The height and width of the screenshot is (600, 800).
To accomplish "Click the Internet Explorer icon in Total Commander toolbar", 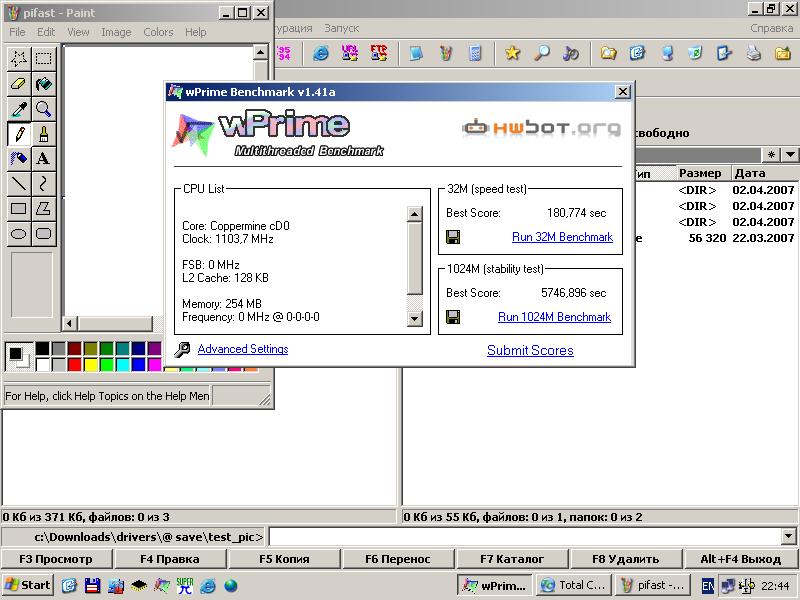I will tap(321, 53).
